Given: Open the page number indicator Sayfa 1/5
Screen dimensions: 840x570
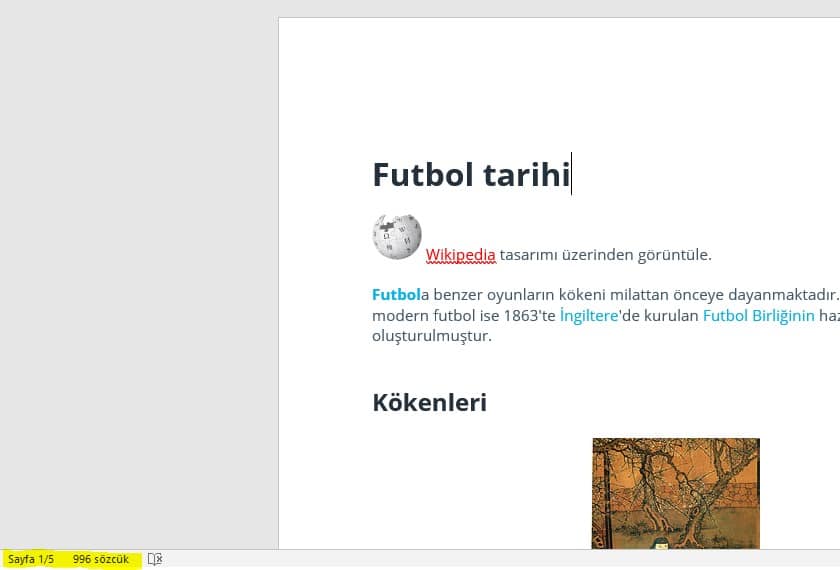Looking at the screenshot, I should pos(31,559).
